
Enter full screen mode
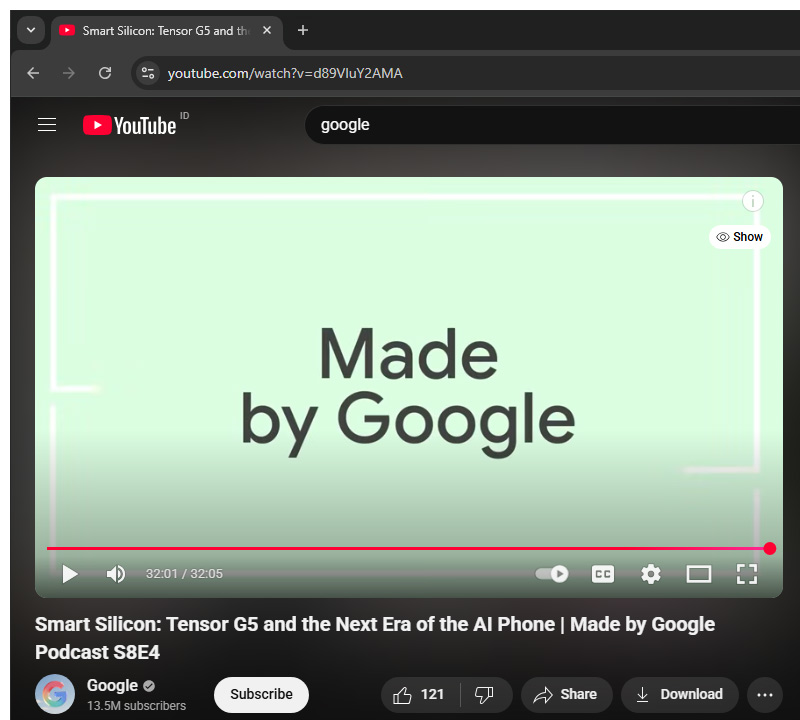(x=747, y=574)
